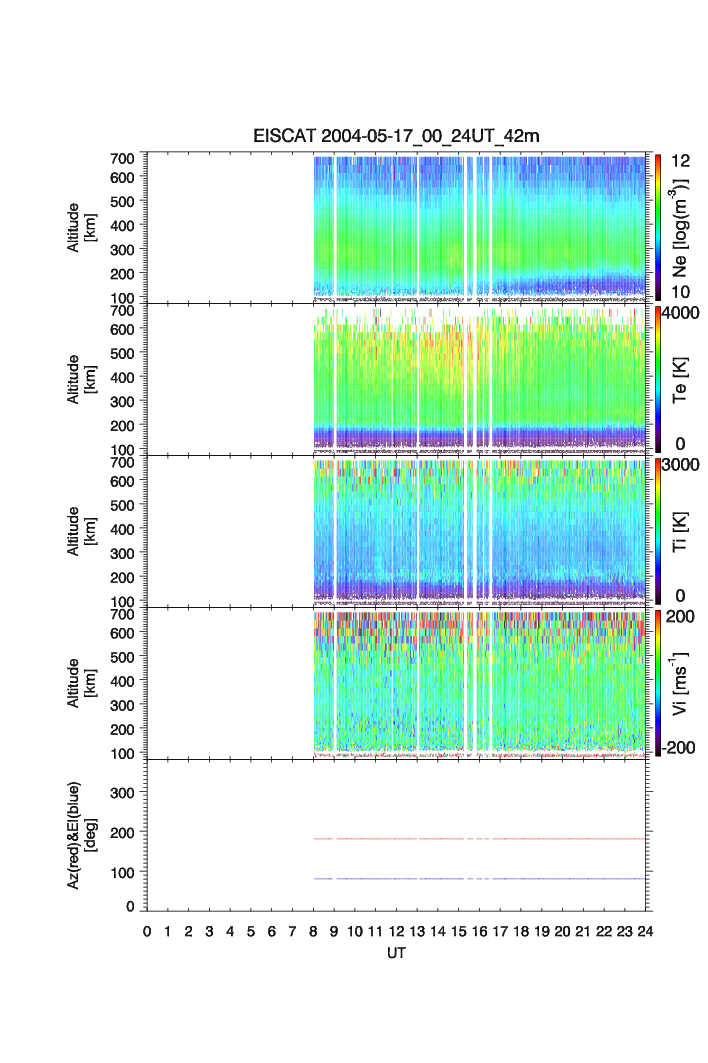Click the plot title EISCAT 2004-05-17_00_24UT_42m

point(399,137)
